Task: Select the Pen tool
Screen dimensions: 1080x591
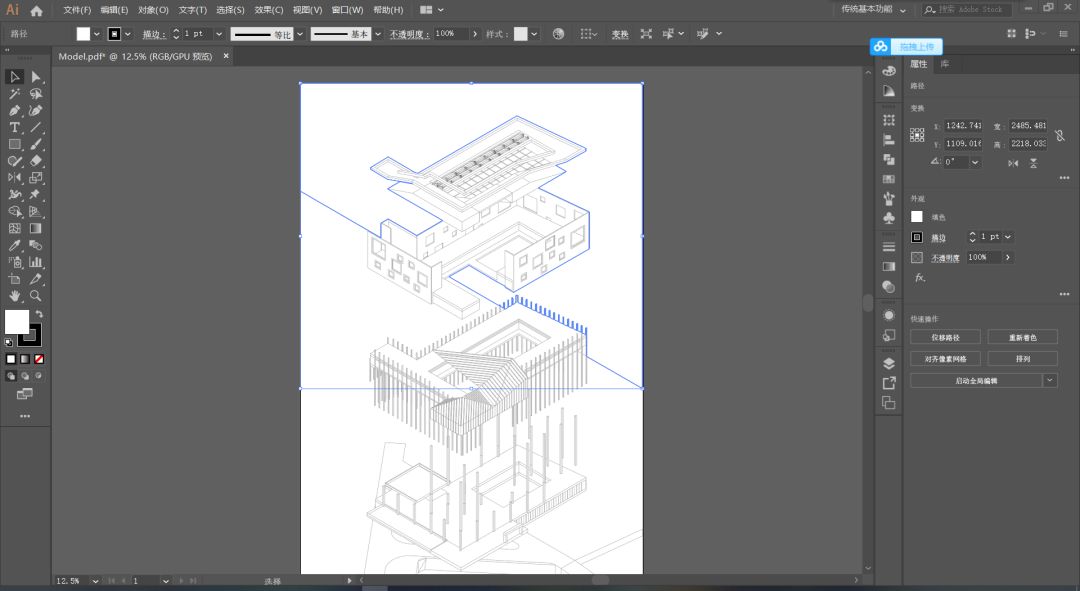Action: click(14, 110)
